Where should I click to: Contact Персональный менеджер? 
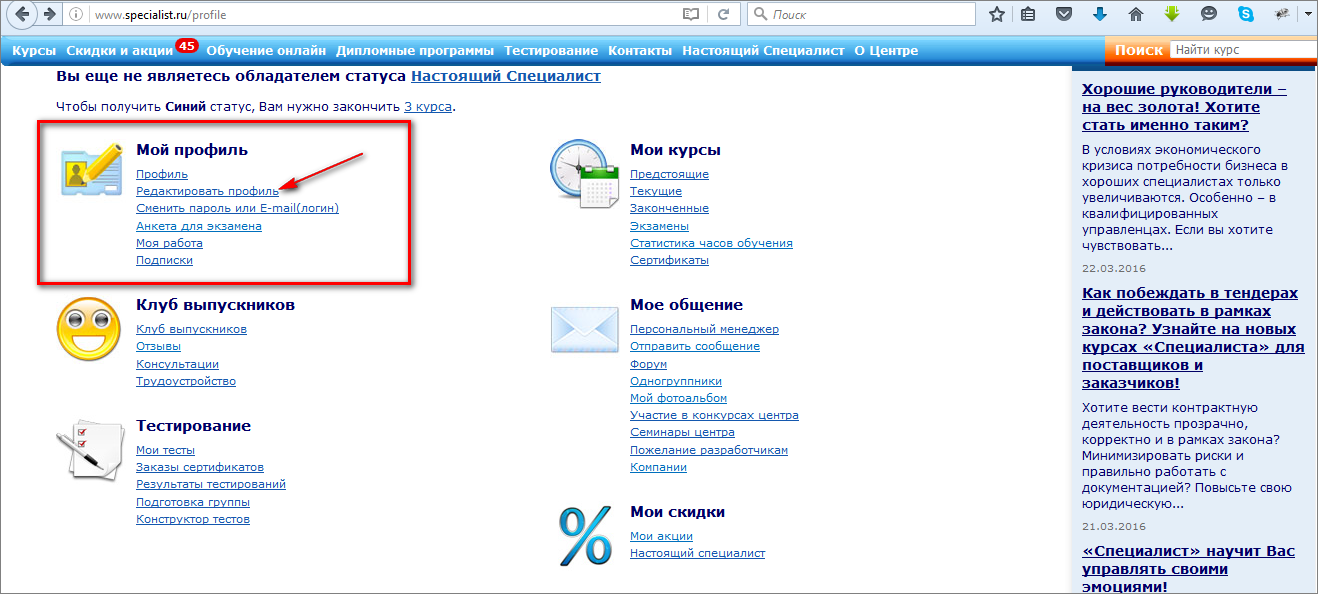pos(704,329)
